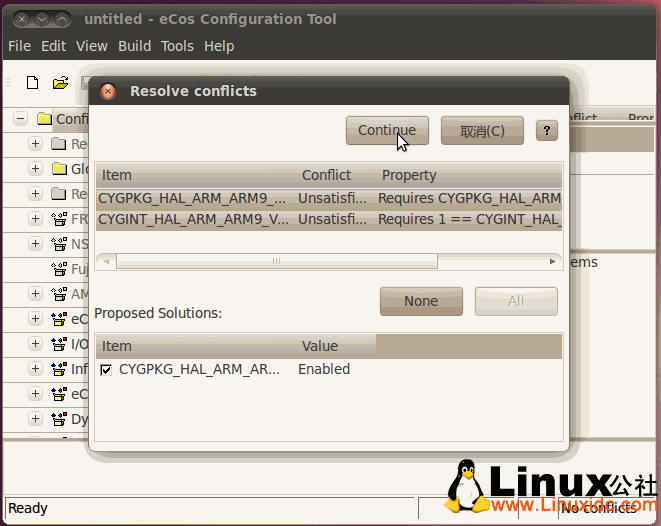Image resolution: width=661 pixels, height=526 pixels.
Task: Click the None button
Action: 421,301
